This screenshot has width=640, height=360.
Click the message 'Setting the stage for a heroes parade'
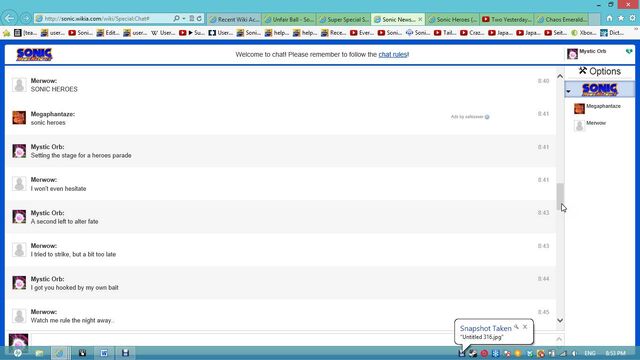[81, 156]
